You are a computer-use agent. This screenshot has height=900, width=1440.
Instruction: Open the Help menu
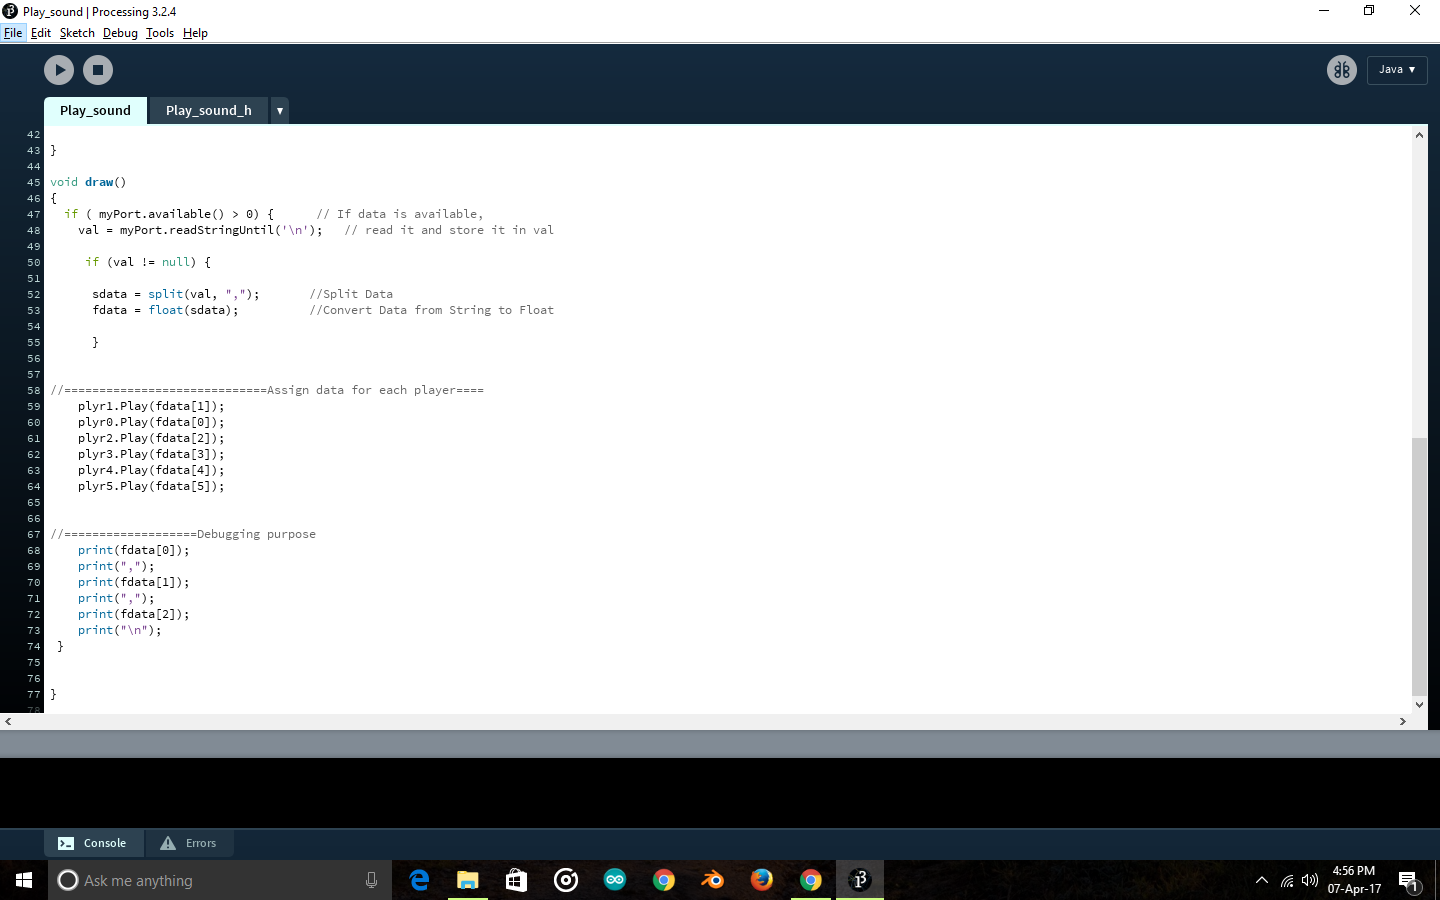click(x=195, y=33)
